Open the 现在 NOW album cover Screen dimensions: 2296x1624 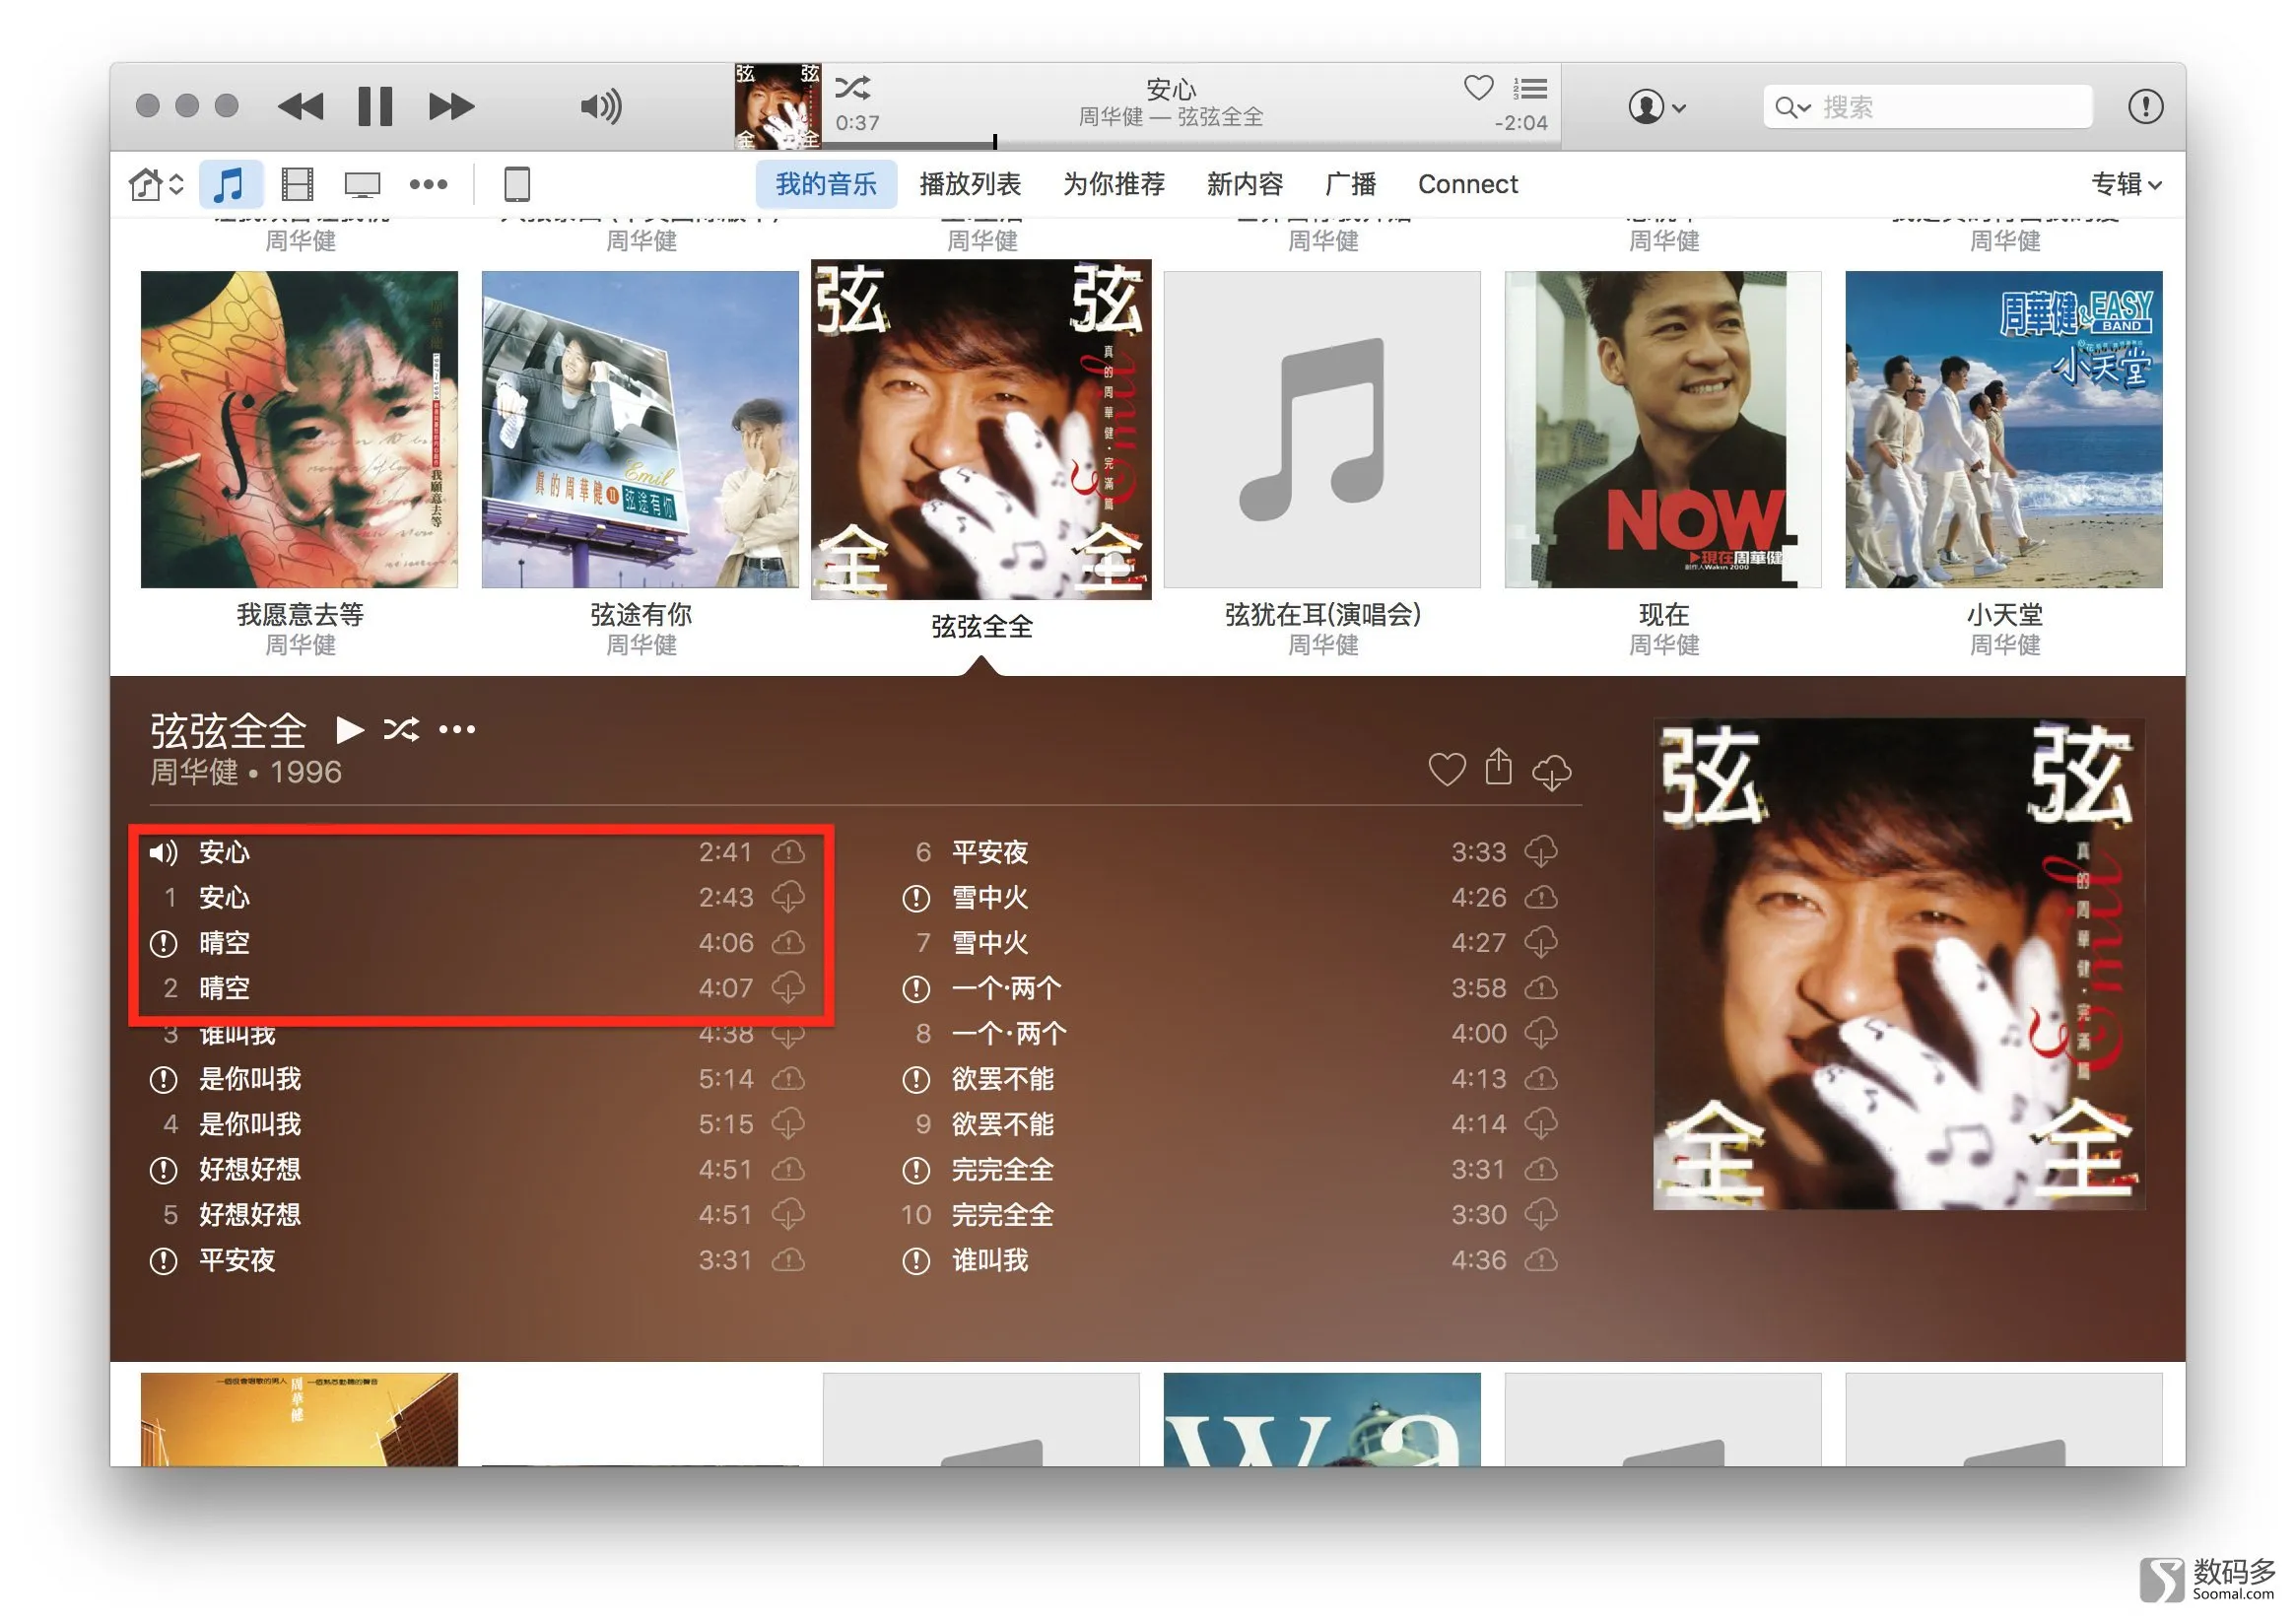pyautogui.click(x=1662, y=429)
